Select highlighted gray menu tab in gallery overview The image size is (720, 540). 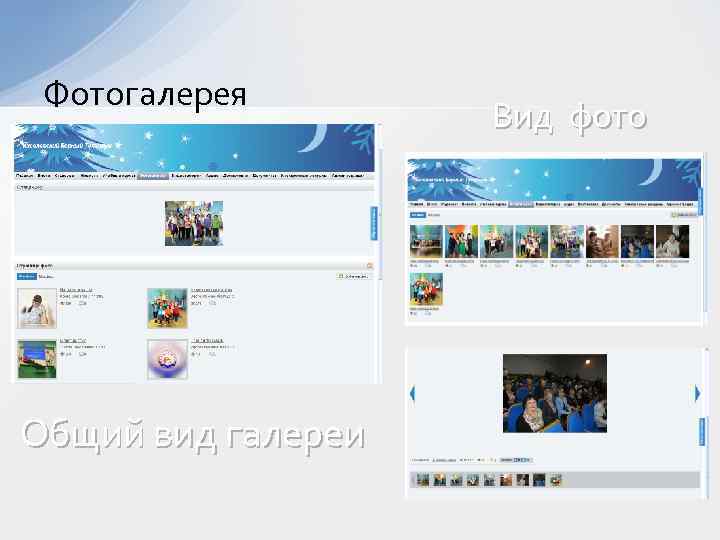coord(153,176)
